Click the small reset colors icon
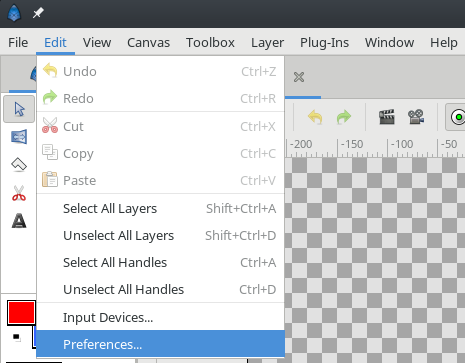 (16, 337)
